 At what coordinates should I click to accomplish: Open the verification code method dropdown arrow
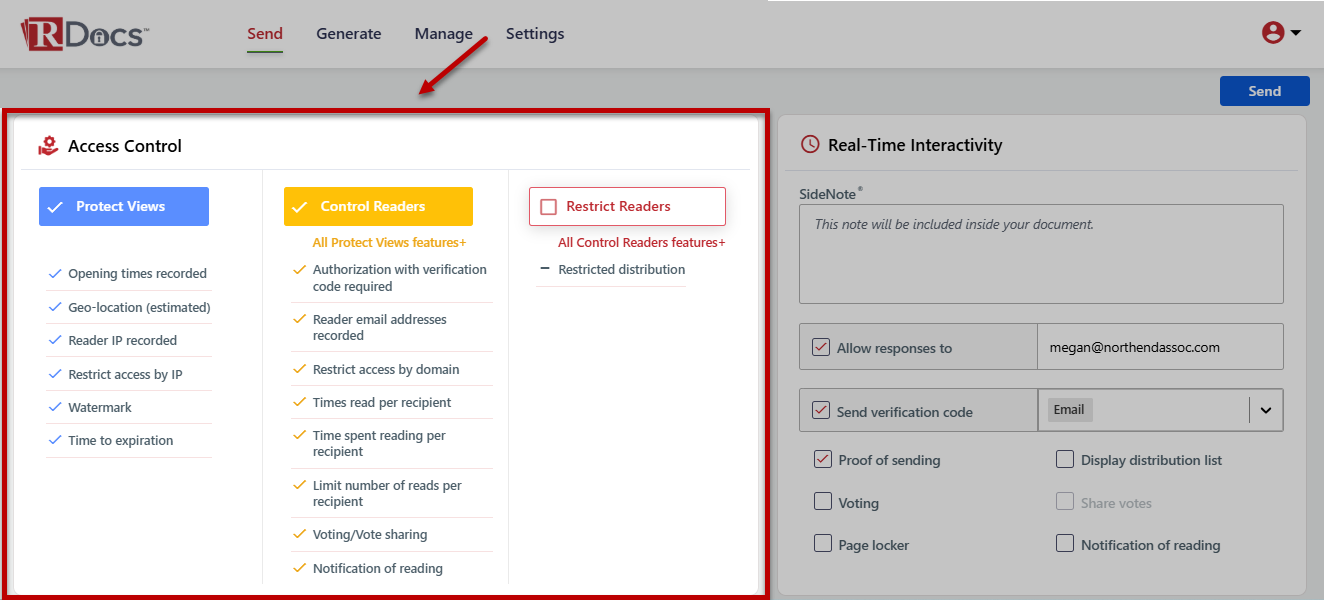click(x=1265, y=410)
